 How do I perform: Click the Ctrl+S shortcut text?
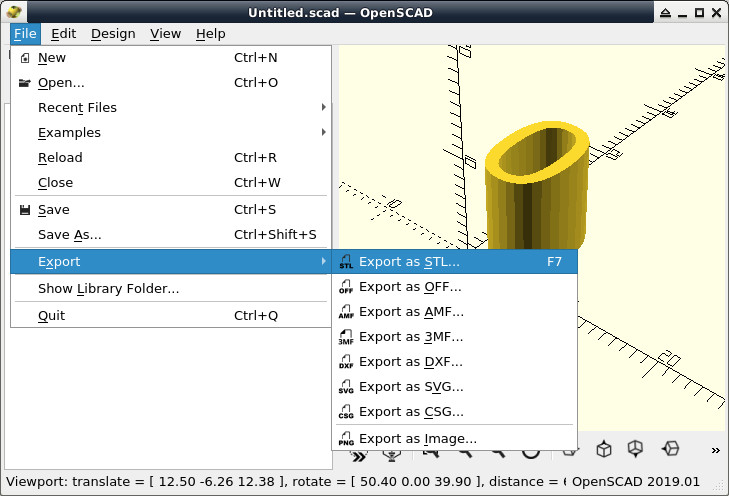[255, 210]
